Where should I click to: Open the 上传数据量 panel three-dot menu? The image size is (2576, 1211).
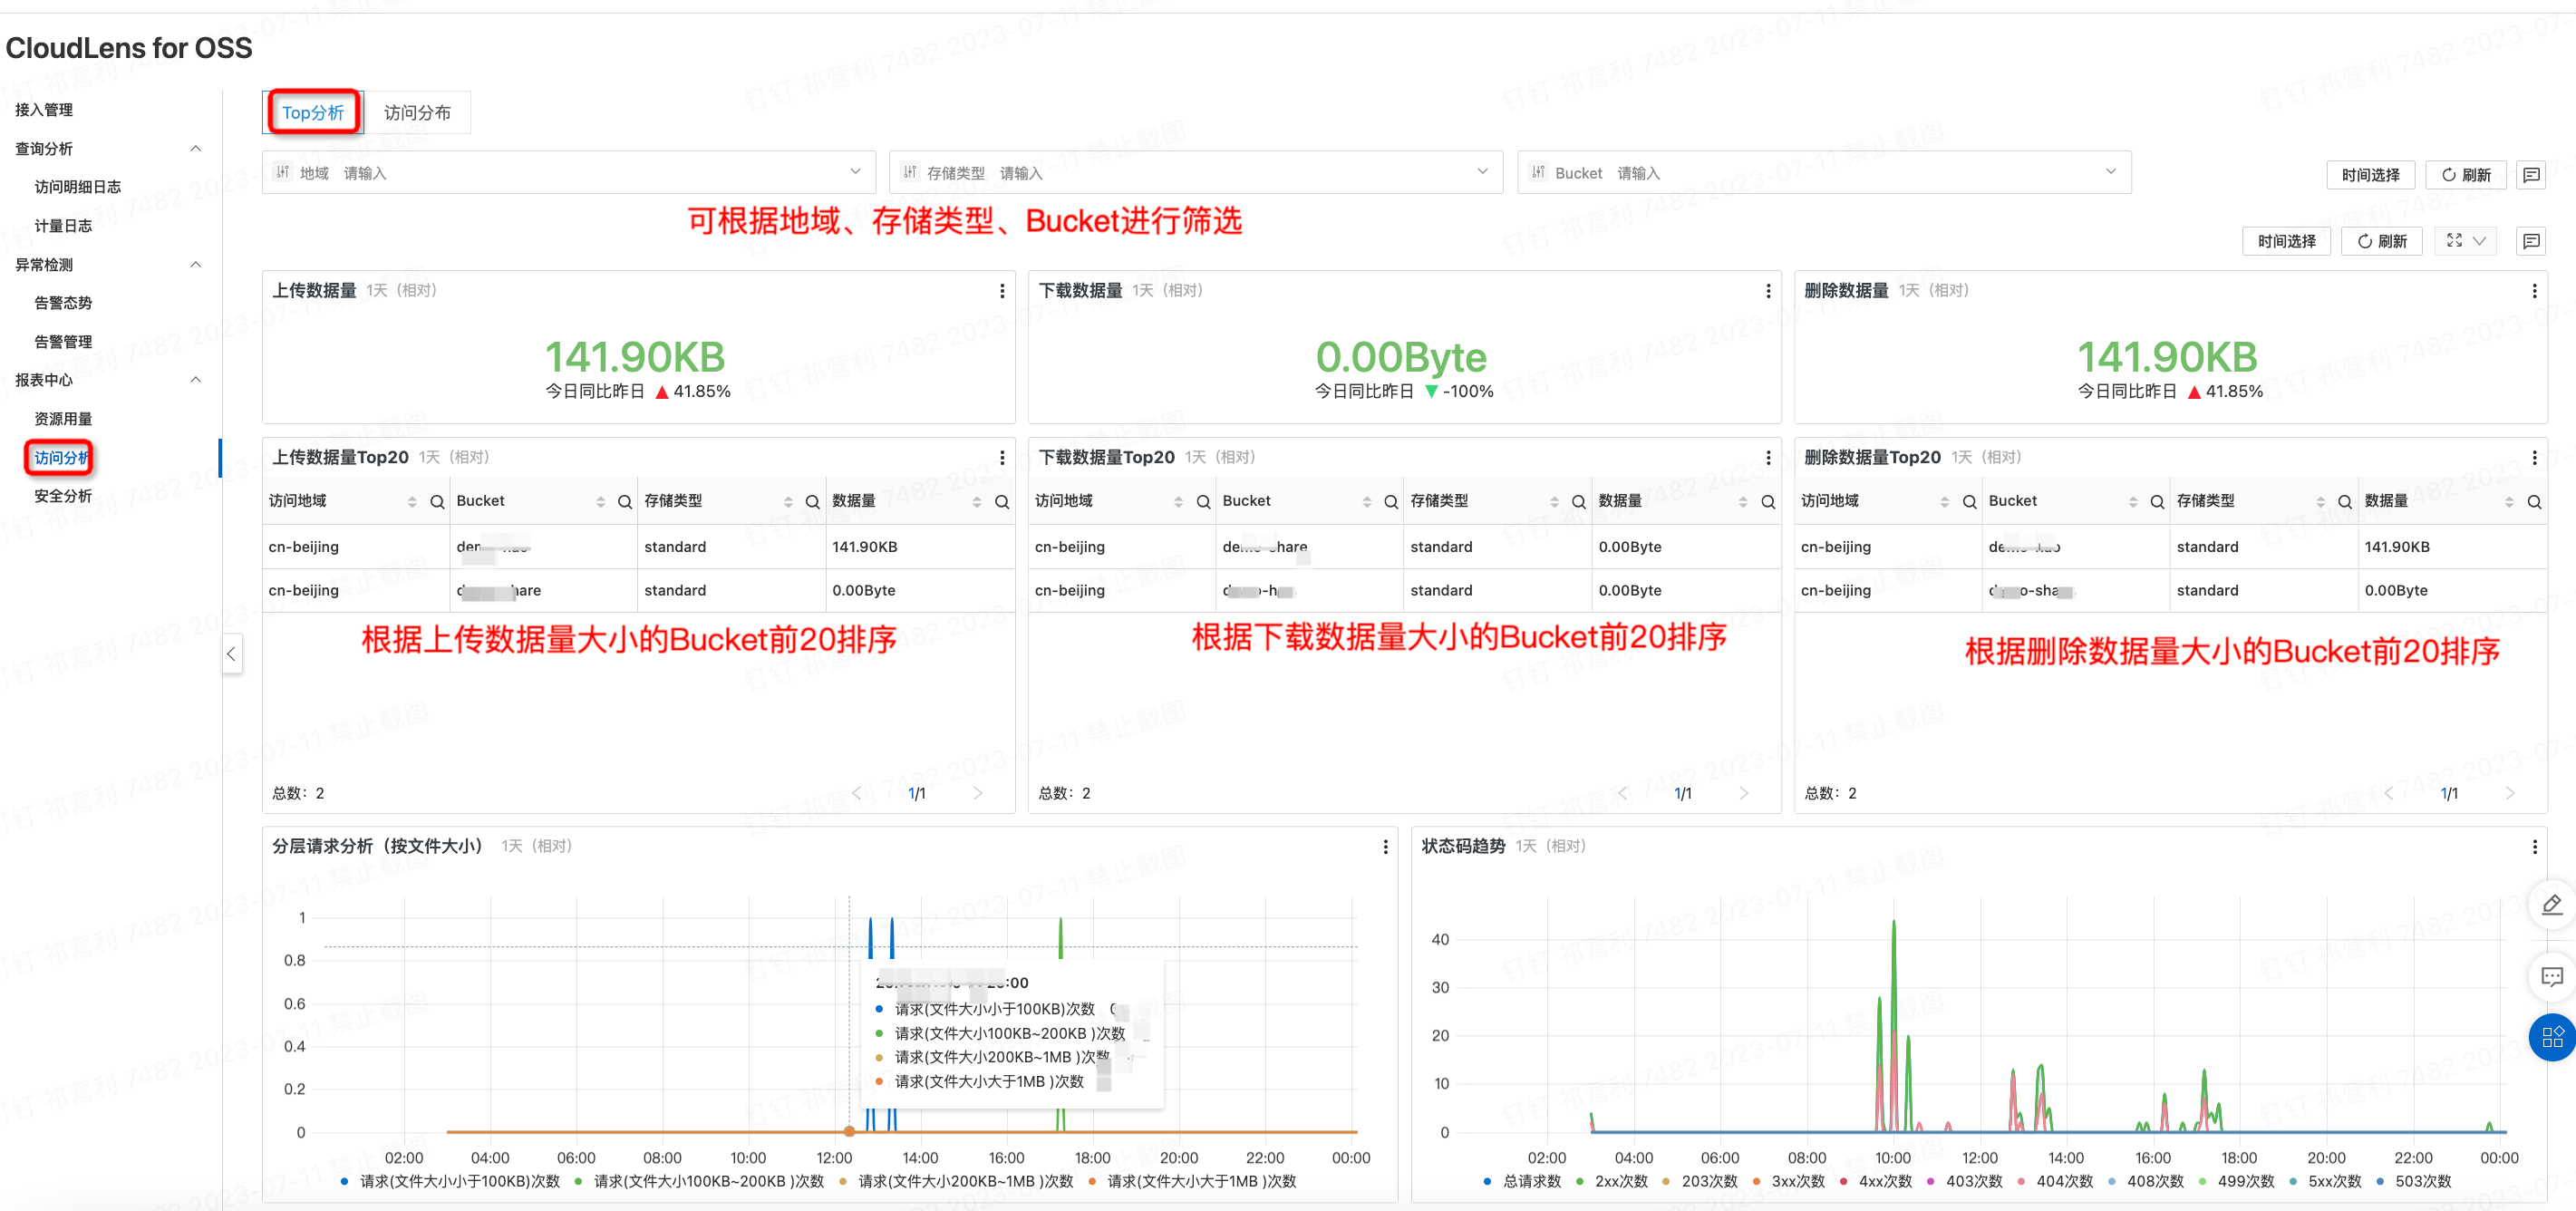[x=1002, y=291]
